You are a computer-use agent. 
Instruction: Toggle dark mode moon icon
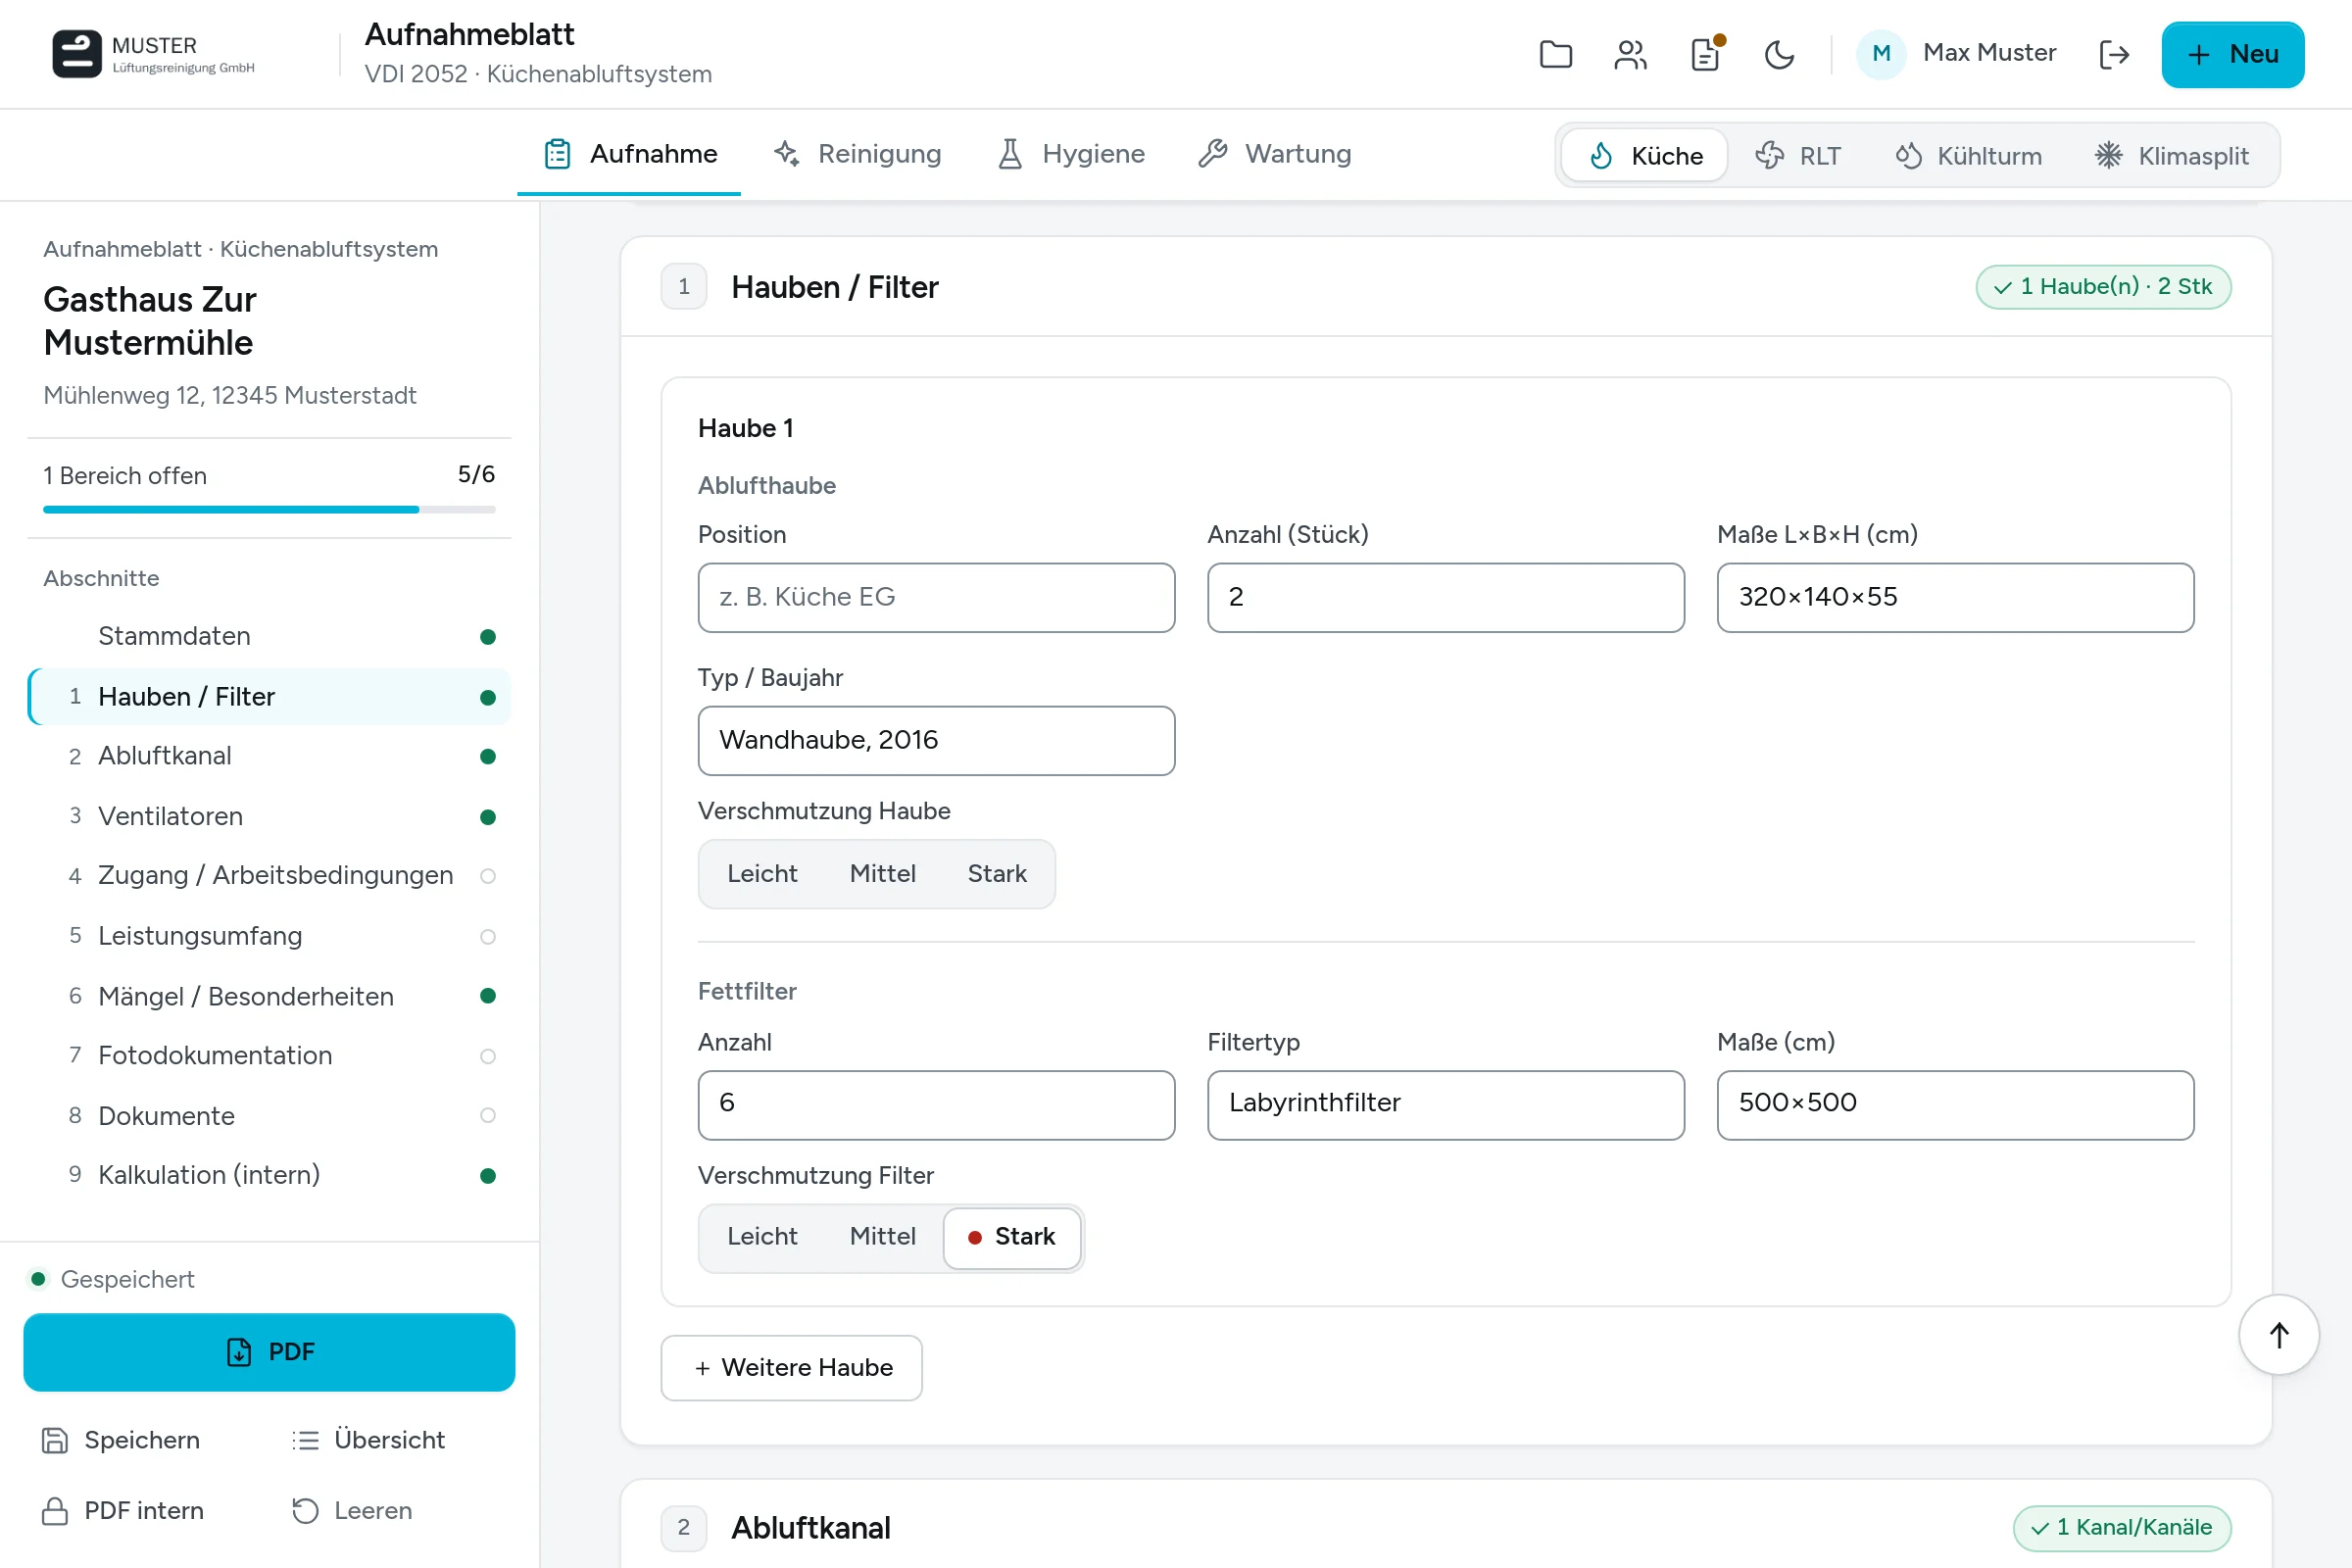[x=1779, y=54]
